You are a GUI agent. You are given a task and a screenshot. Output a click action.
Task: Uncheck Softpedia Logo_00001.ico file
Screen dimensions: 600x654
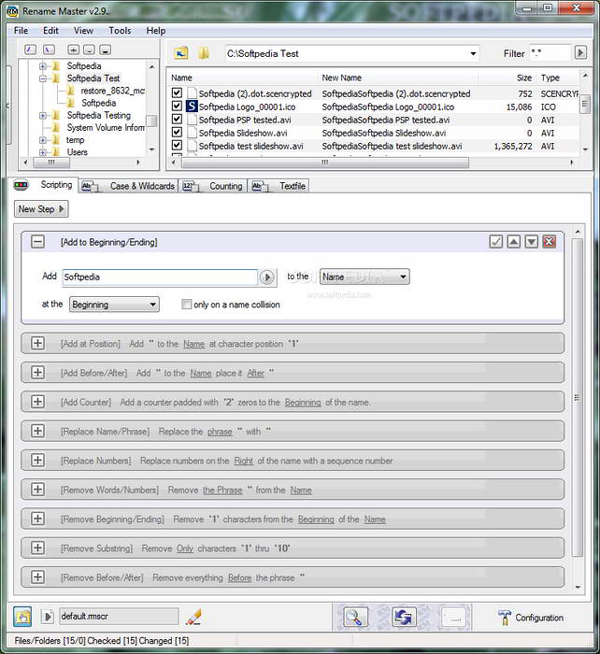(x=177, y=106)
